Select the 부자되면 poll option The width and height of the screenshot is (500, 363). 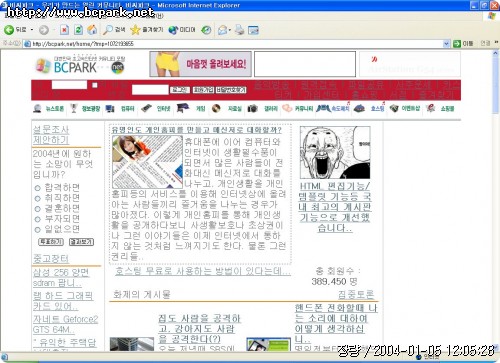pos(37,219)
